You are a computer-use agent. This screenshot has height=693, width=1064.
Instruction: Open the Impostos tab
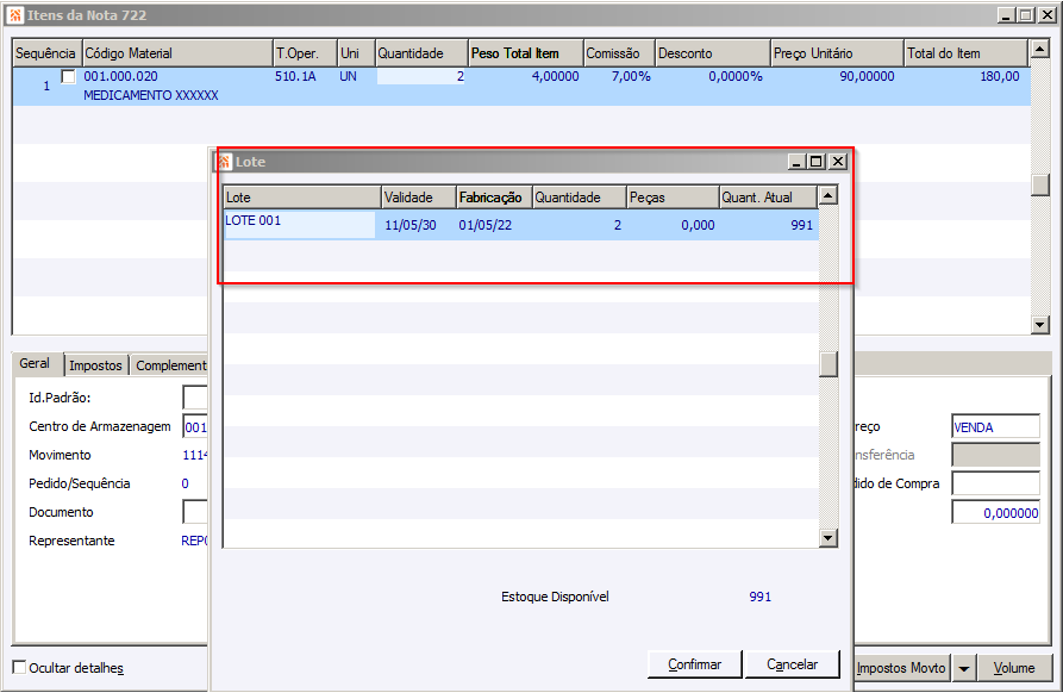point(96,365)
